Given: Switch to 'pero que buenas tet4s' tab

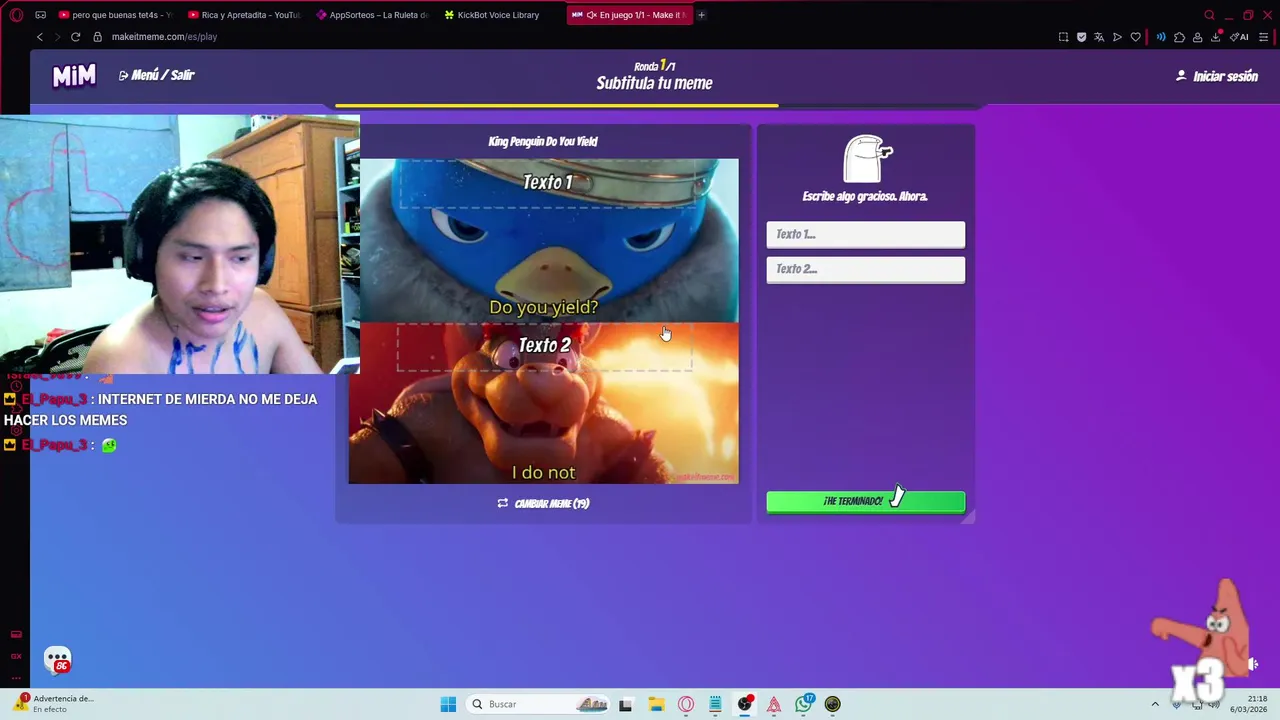Looking at the screenshot, I should click(x=114, y=15).
